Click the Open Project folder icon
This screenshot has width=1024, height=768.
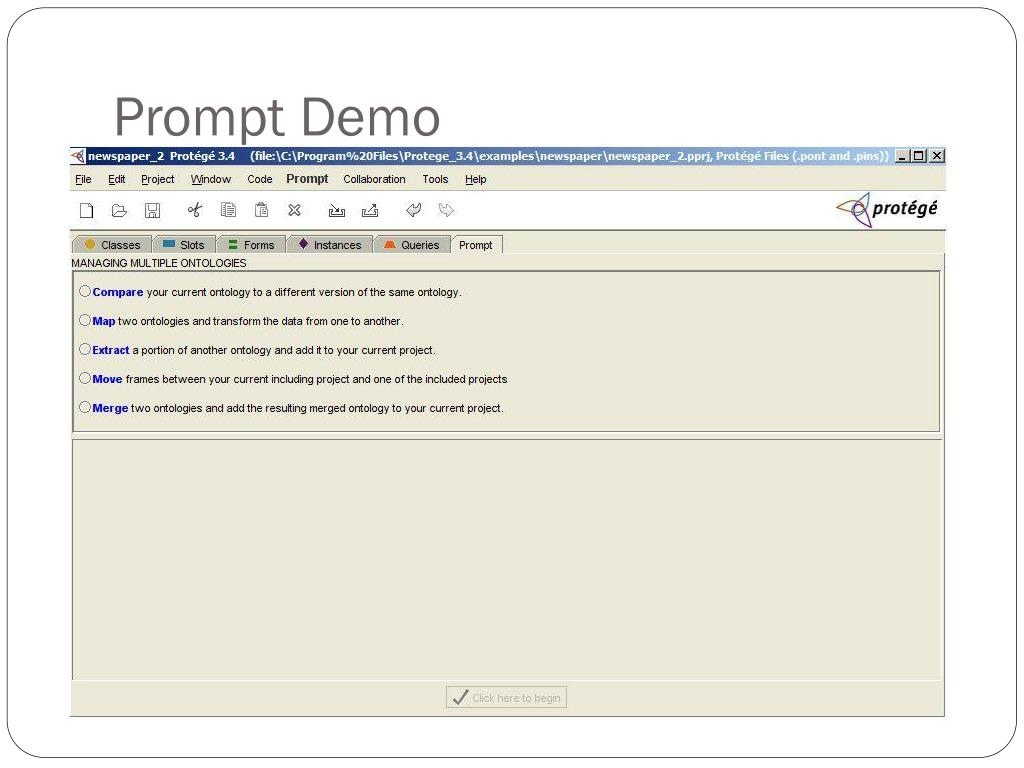point(119,210)
